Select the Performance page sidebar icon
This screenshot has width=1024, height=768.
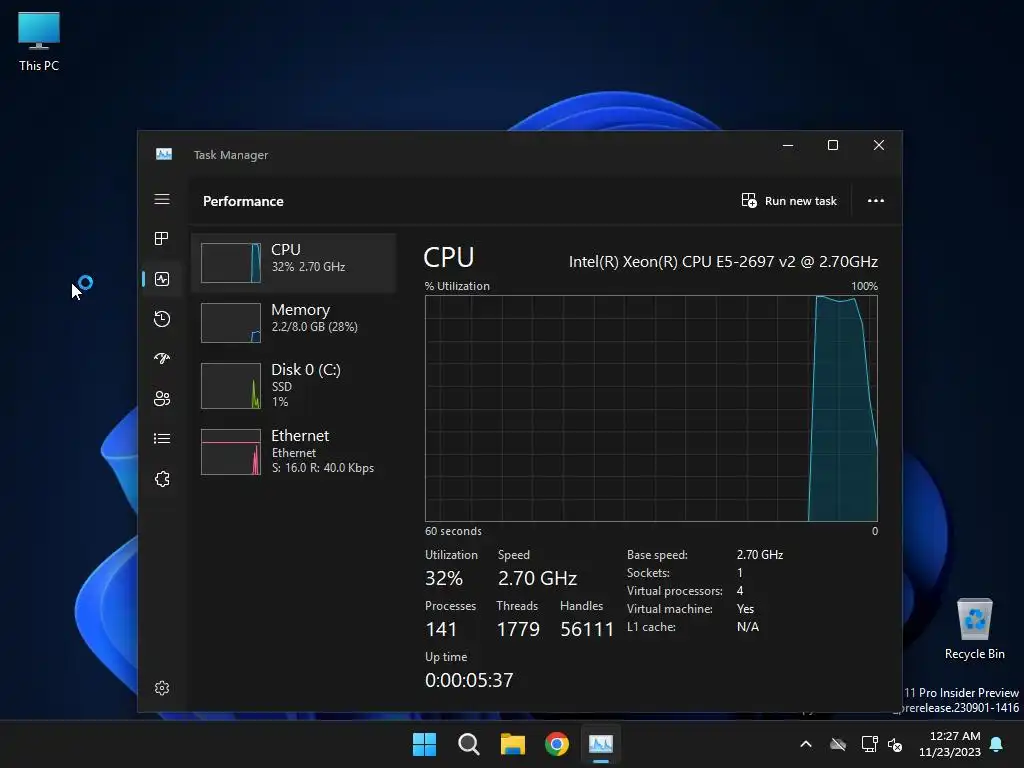click(162, 279)
